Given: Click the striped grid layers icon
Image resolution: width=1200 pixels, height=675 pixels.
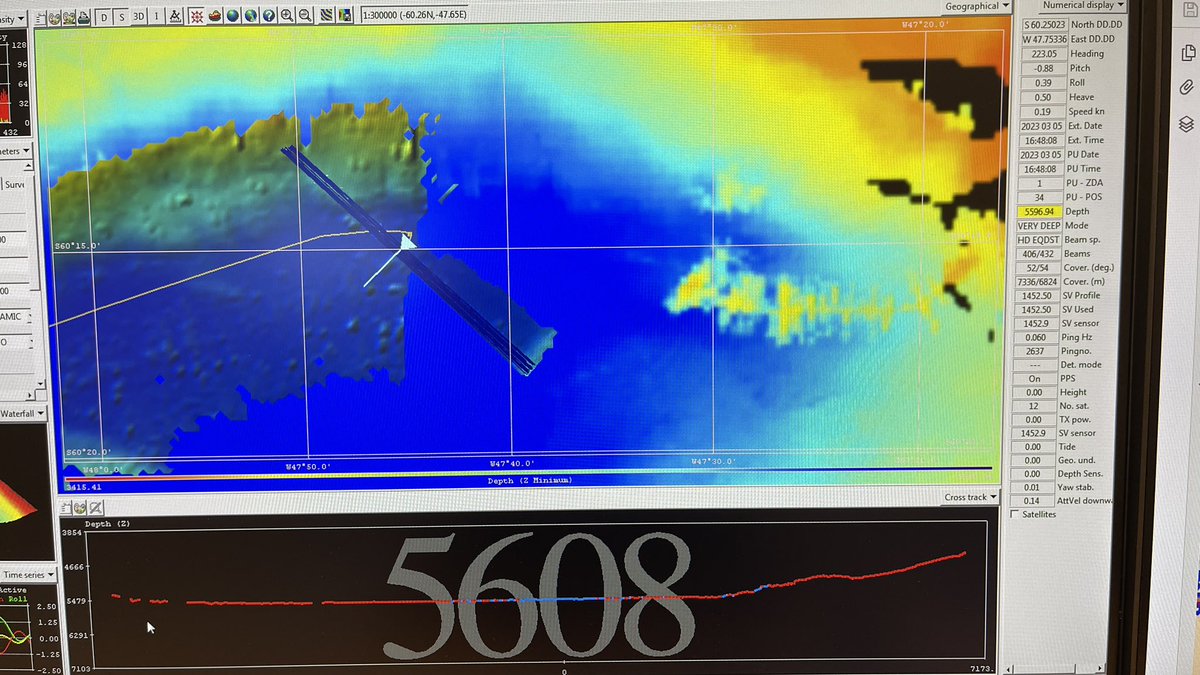Looking at the screenshot, I should (326, 17).
